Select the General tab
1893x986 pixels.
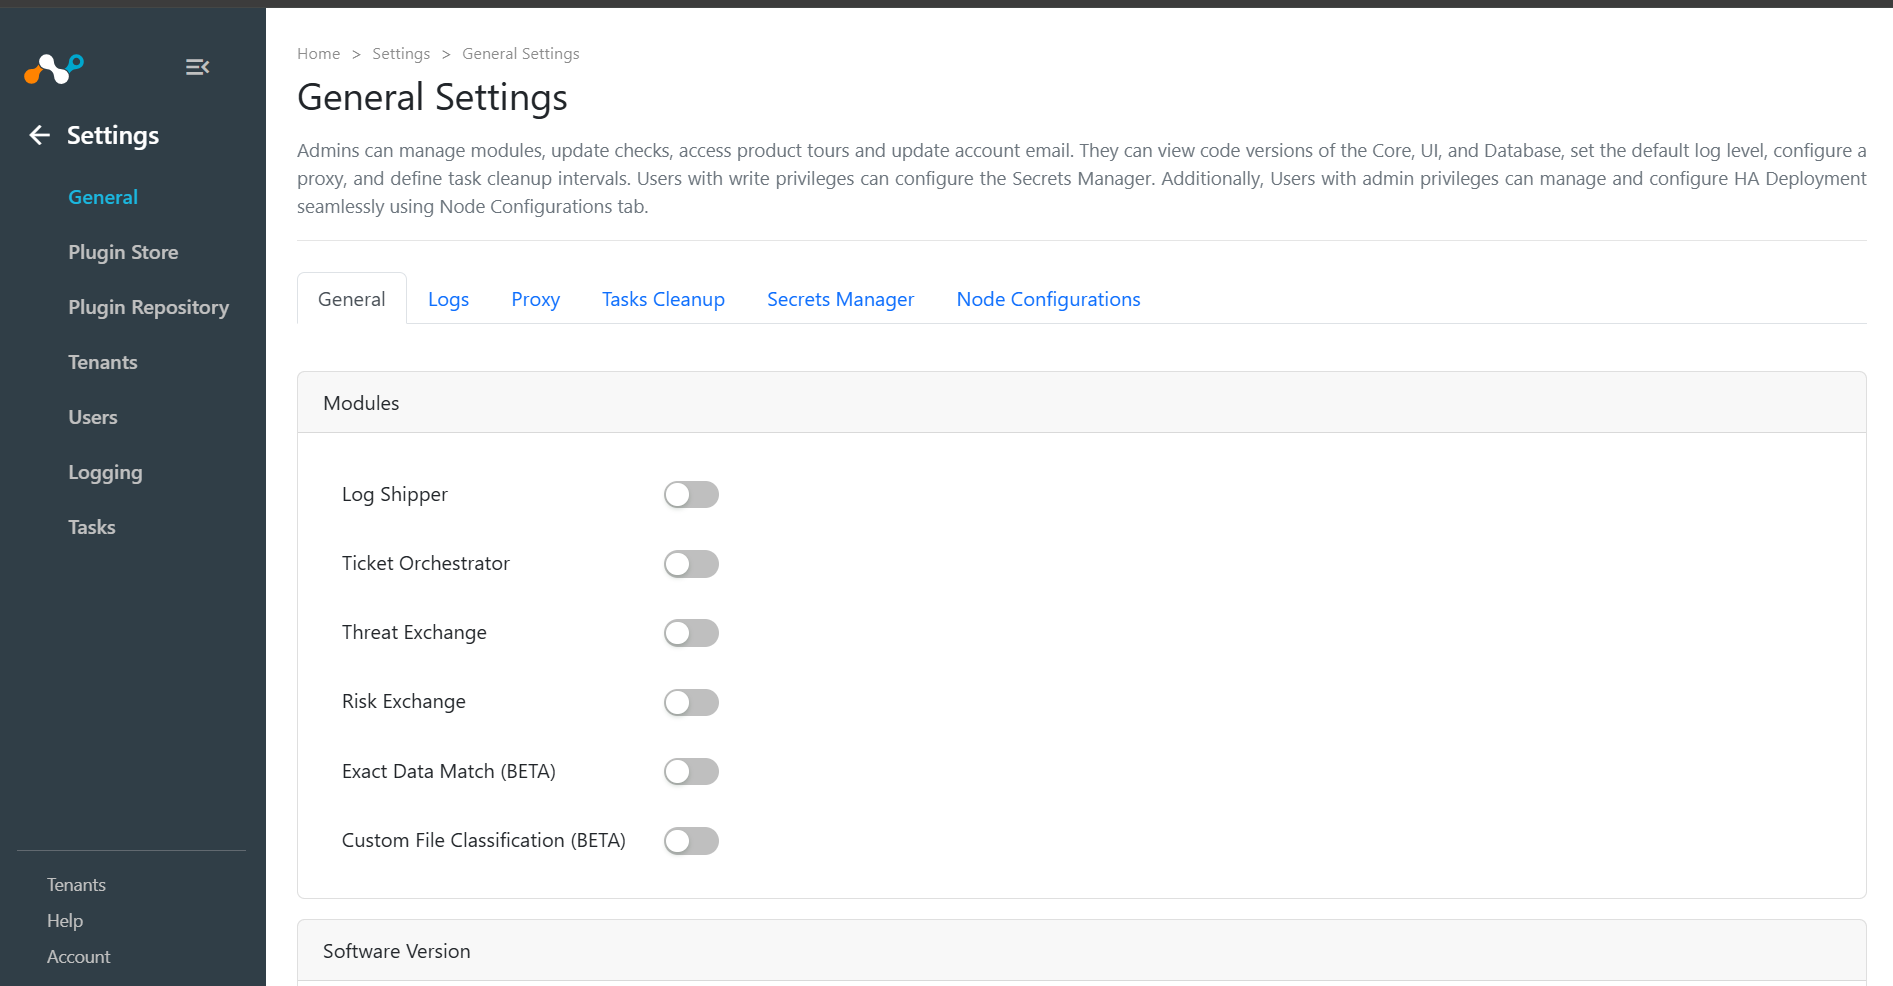point(352,299)
